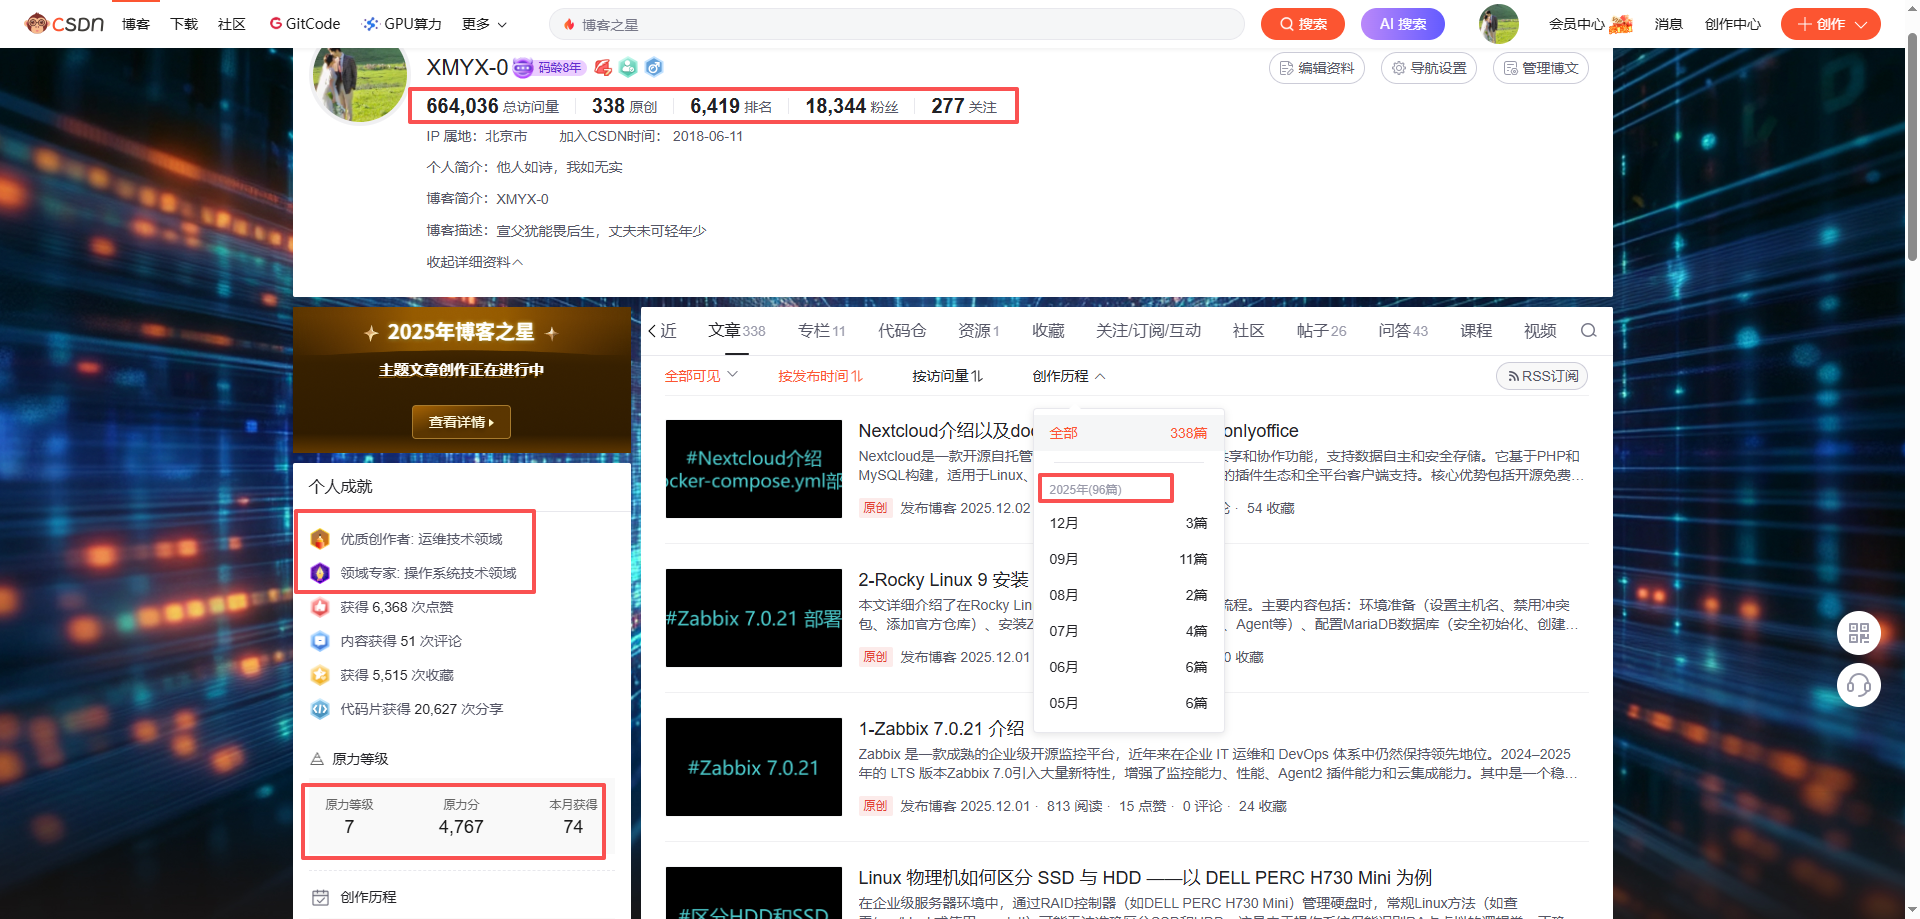Click the 编辑资料 button
Image resolution: width=1920 pixels, height=919 pixels.
(x=1317, y=68)
